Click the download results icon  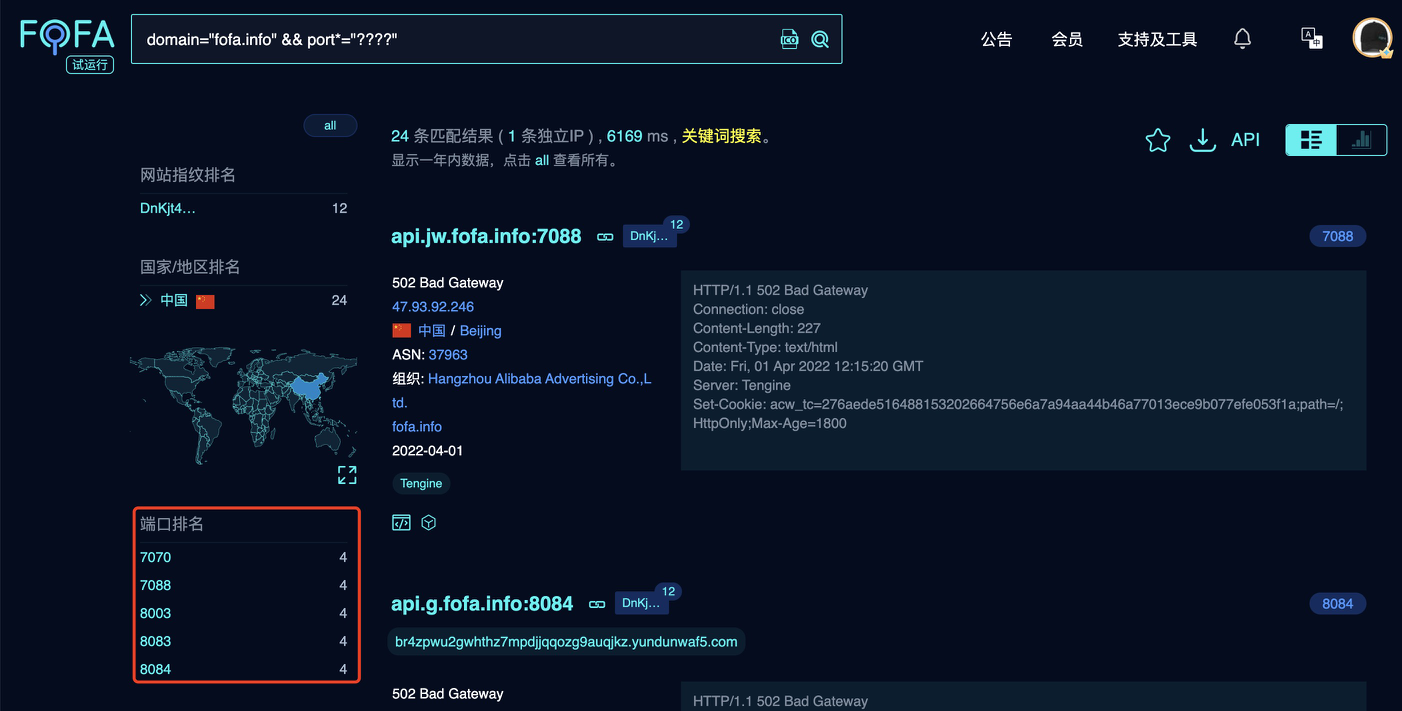coord(1201,140)
